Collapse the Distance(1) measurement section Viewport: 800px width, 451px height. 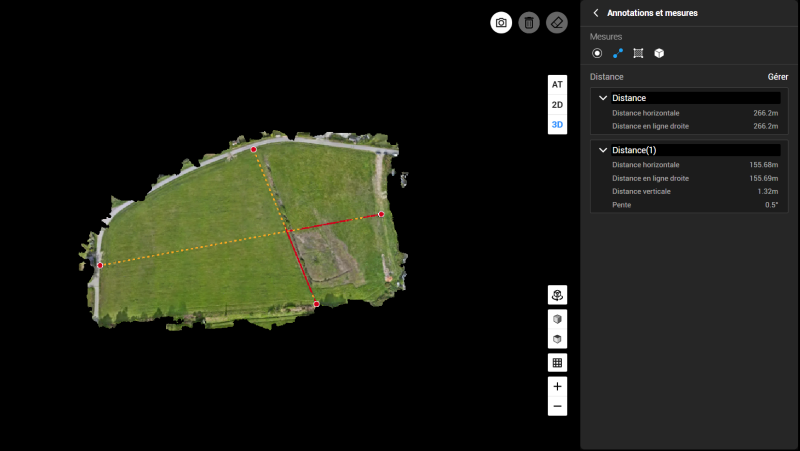[x=603, y=150]
